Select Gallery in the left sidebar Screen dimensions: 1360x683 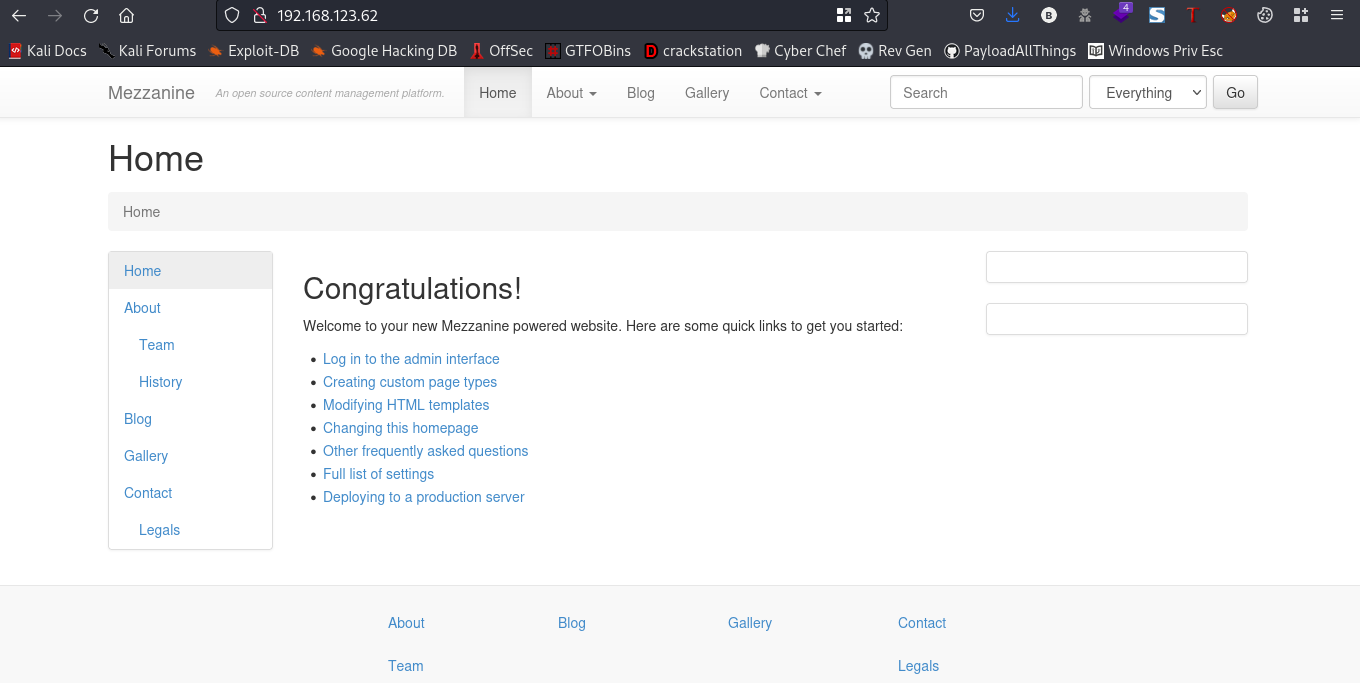pos(190,456)
